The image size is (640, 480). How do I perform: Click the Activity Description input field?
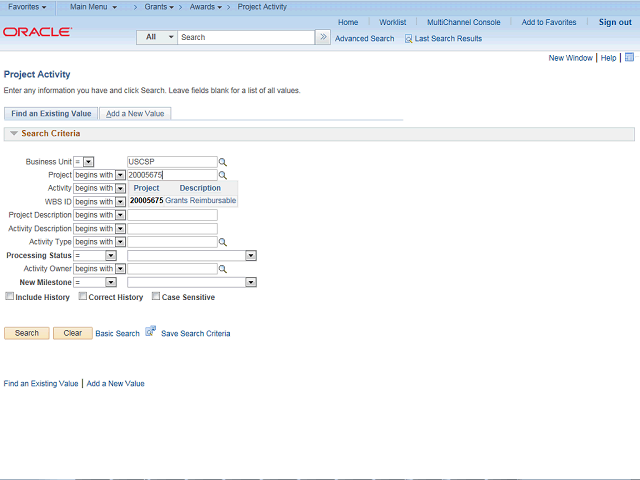(x=172, y=229)
